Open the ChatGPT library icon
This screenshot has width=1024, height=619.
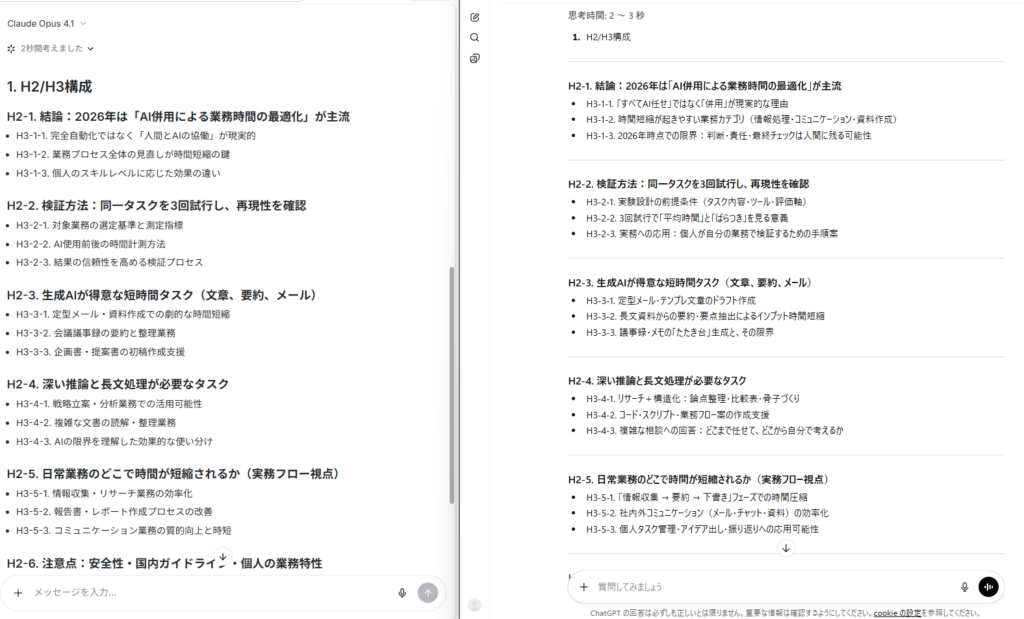click(x=474, y=58)
